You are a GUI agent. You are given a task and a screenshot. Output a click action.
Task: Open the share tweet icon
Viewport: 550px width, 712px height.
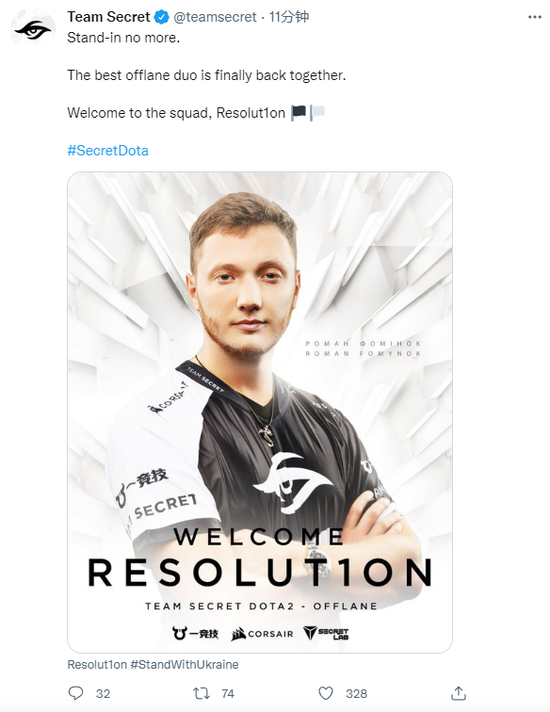point(459,693)
